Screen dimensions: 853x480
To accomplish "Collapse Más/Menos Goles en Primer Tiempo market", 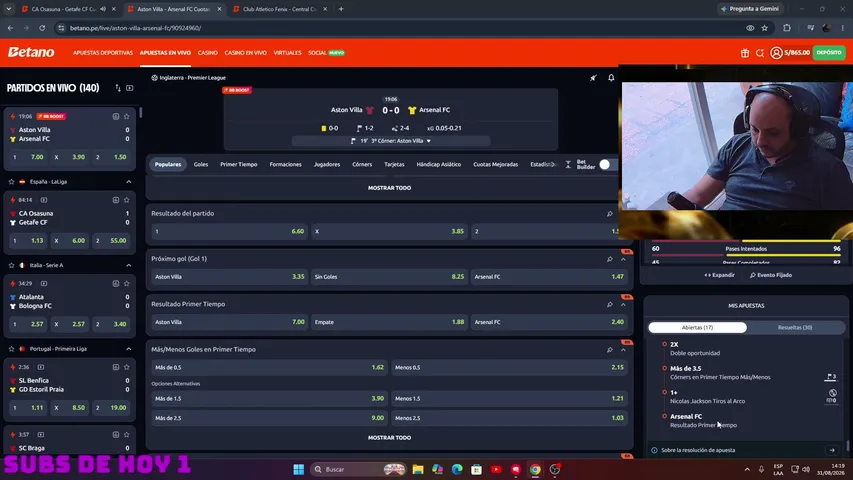I will pyautogui.click(x=623, y=349).
